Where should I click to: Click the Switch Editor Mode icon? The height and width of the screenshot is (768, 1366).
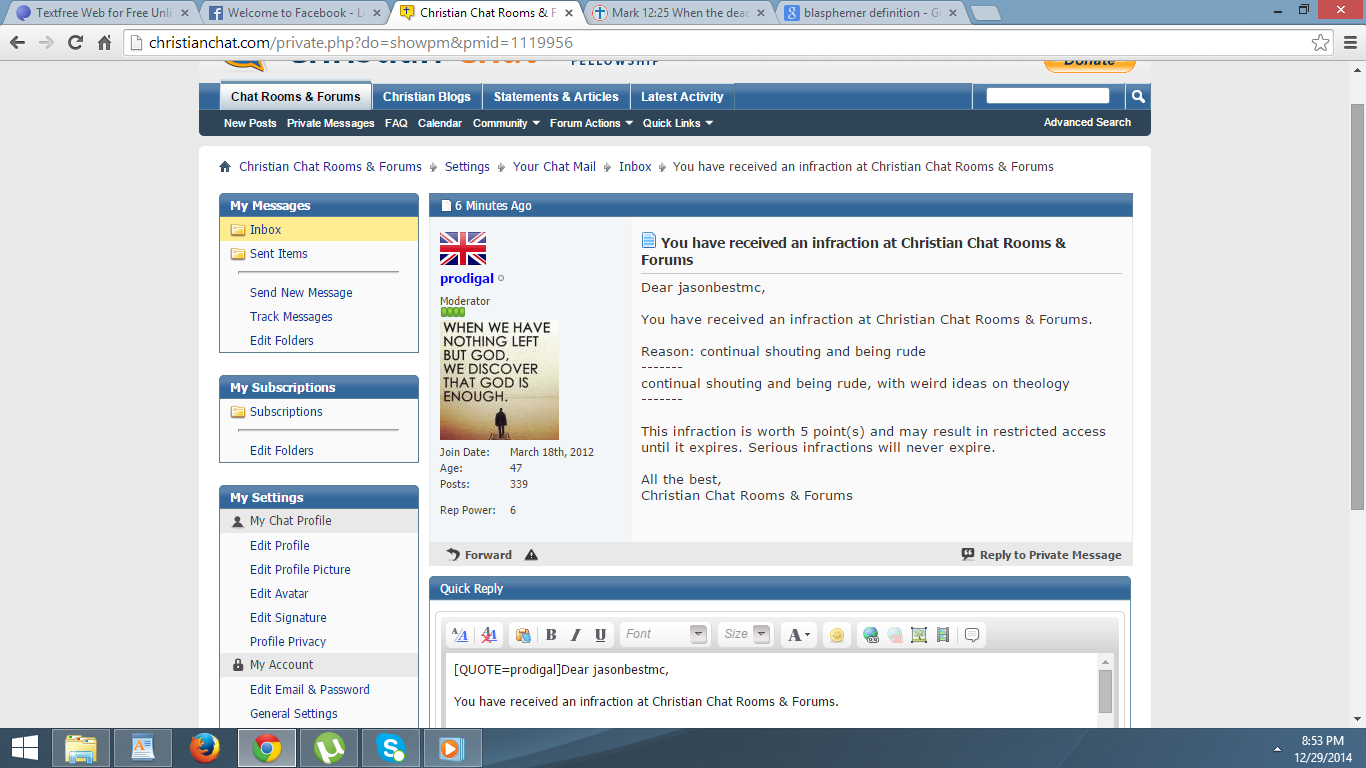point(460,635)
